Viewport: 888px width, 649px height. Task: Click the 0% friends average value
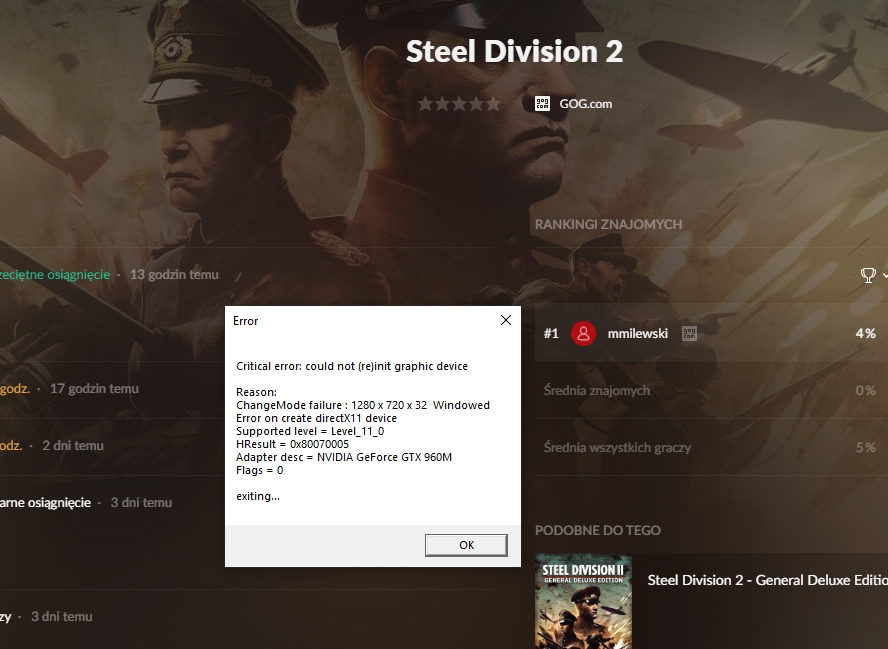pyautogui.click(x=865, y=390)
